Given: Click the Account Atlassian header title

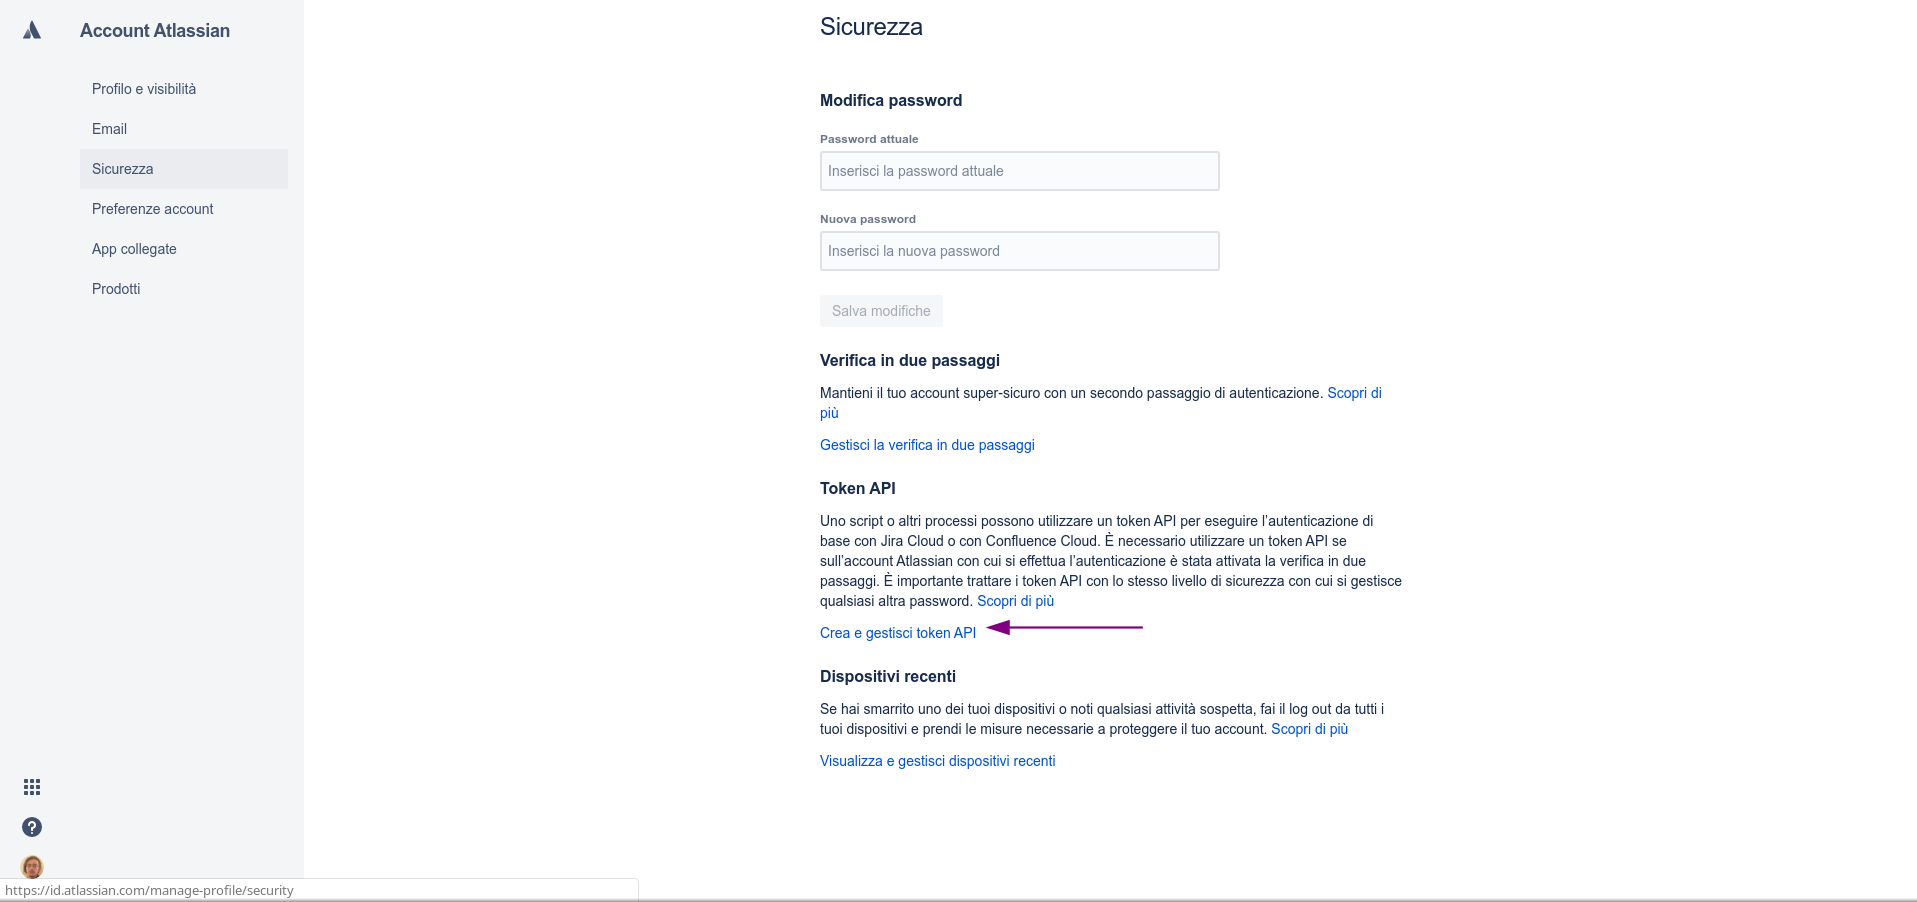Looking at the screenshot, I should (x=155, y=31).
